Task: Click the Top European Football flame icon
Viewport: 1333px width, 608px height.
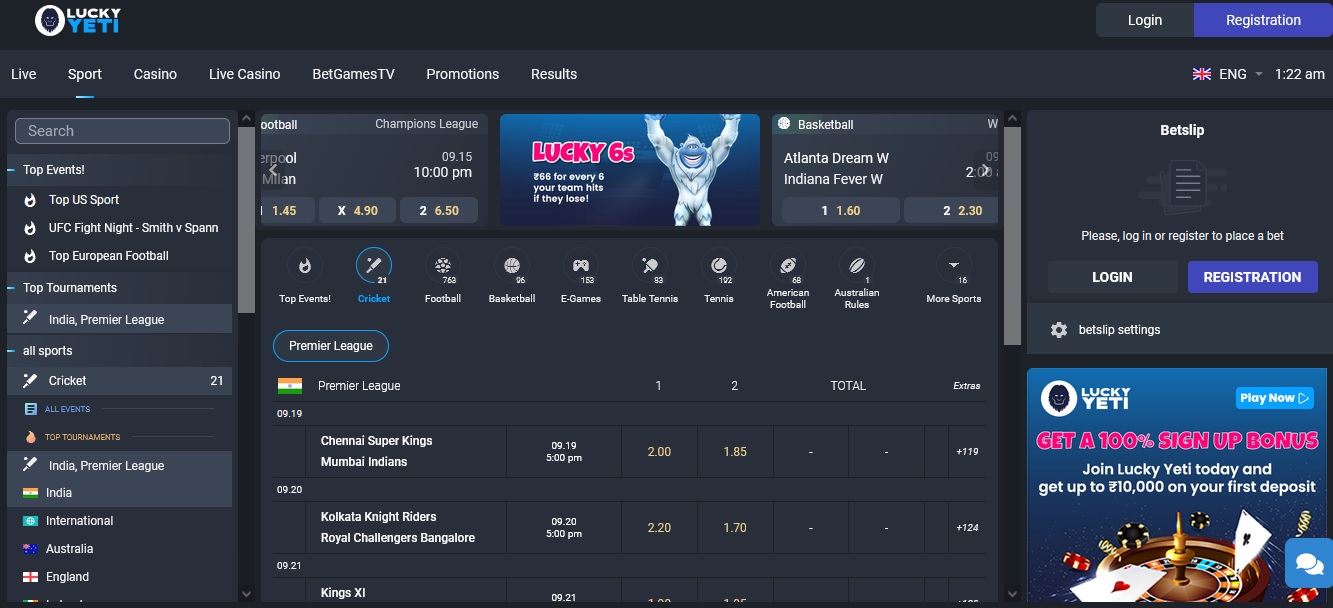Action: pyautogui.click(x=29, y=256)
